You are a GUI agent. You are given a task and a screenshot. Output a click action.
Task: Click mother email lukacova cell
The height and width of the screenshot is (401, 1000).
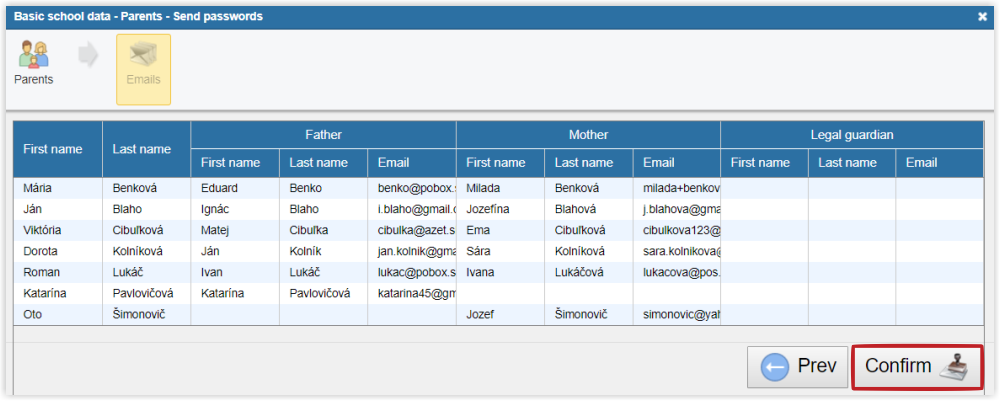[x=676, y=272]
